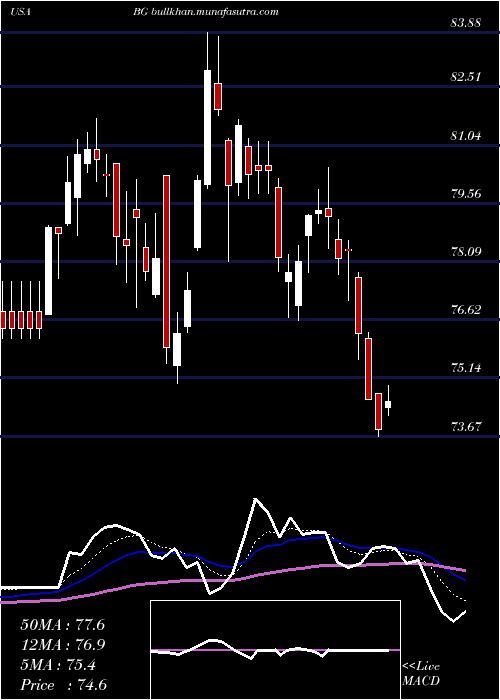Click the BG bullkhan.munafasutra.com title
The height and width of the screenshot is (700, 500).
click(206, 12)
